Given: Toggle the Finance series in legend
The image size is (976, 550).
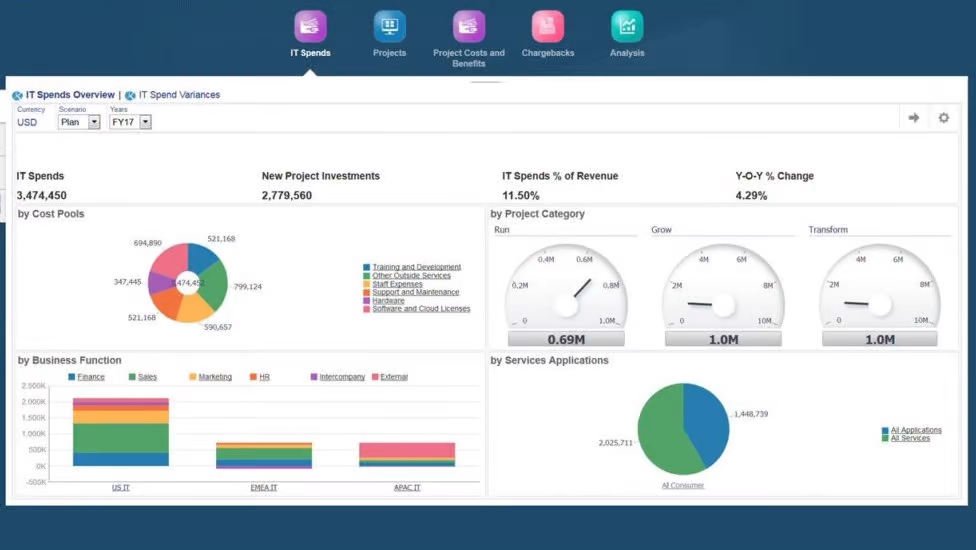Looking at the screenshot, I should pos(91,377).
